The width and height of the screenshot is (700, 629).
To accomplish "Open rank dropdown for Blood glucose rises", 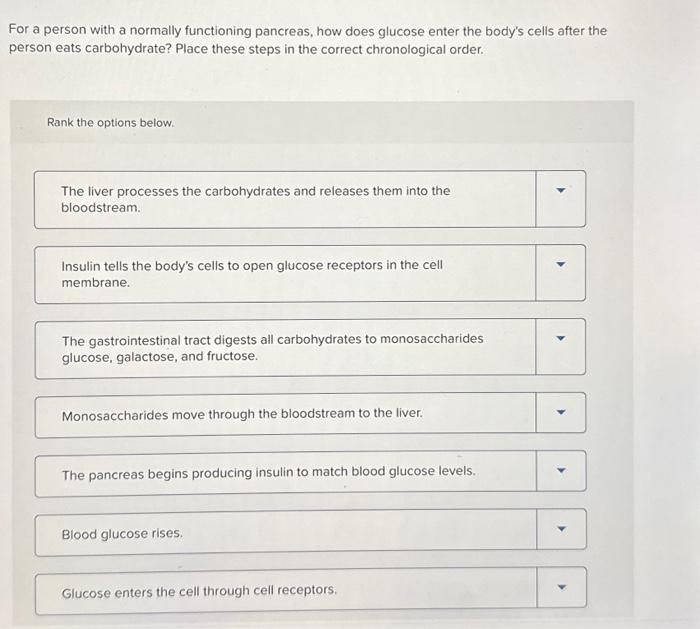I will [x=561, y=529].
